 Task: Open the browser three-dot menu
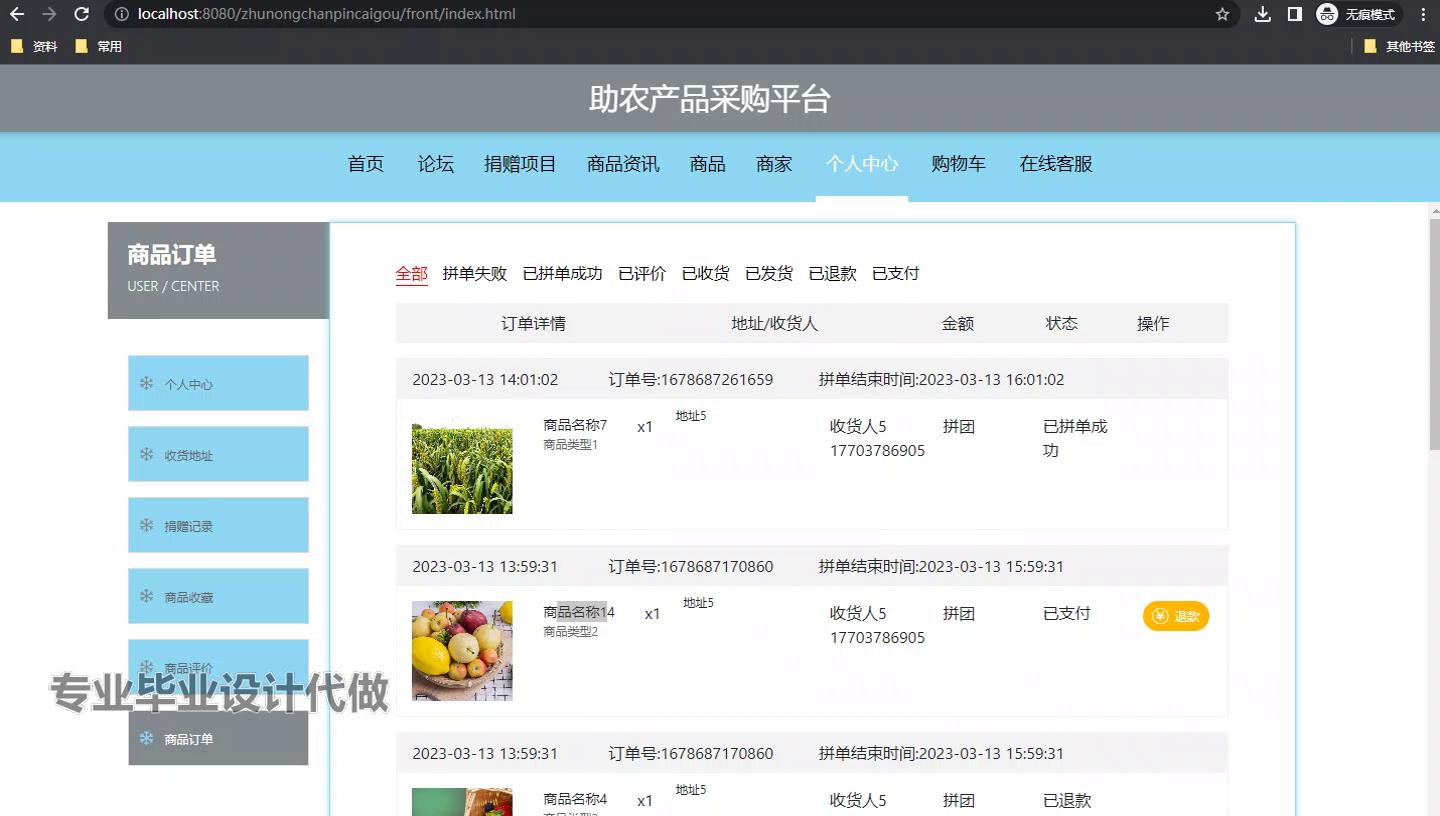coord(1423,14)
